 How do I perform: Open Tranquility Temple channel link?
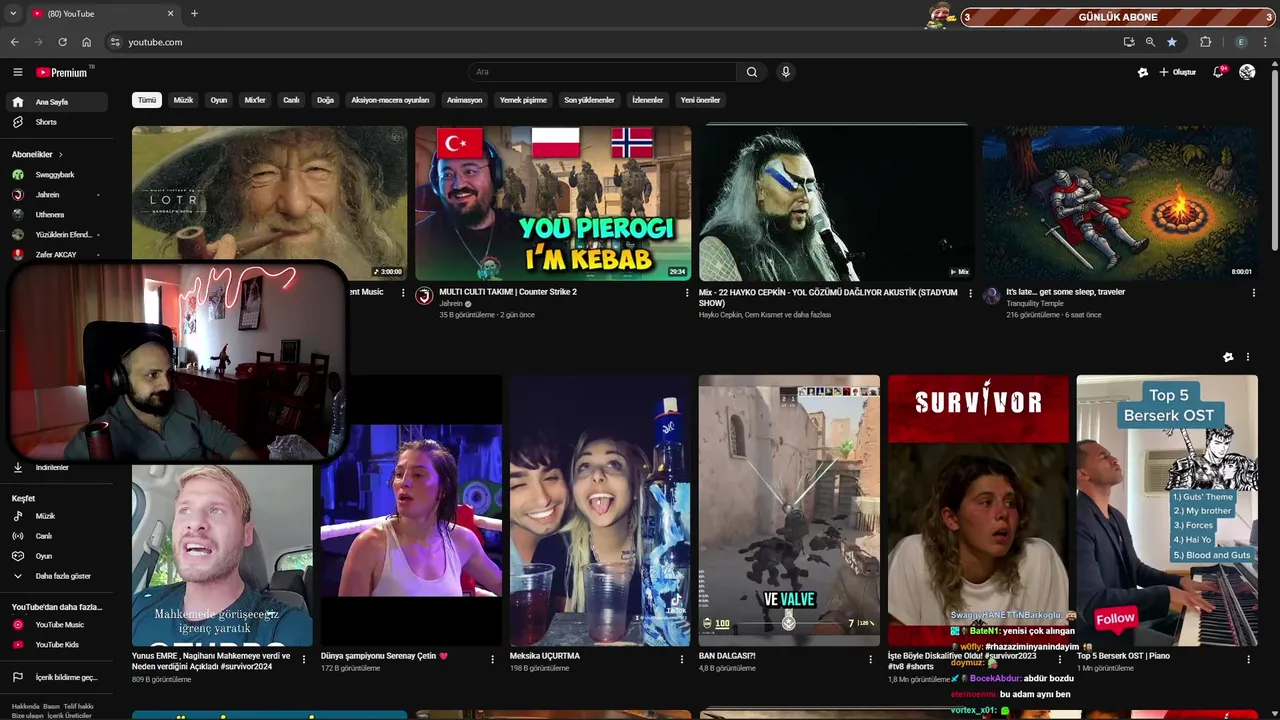pyautogui.click(x=1034, y=304)
